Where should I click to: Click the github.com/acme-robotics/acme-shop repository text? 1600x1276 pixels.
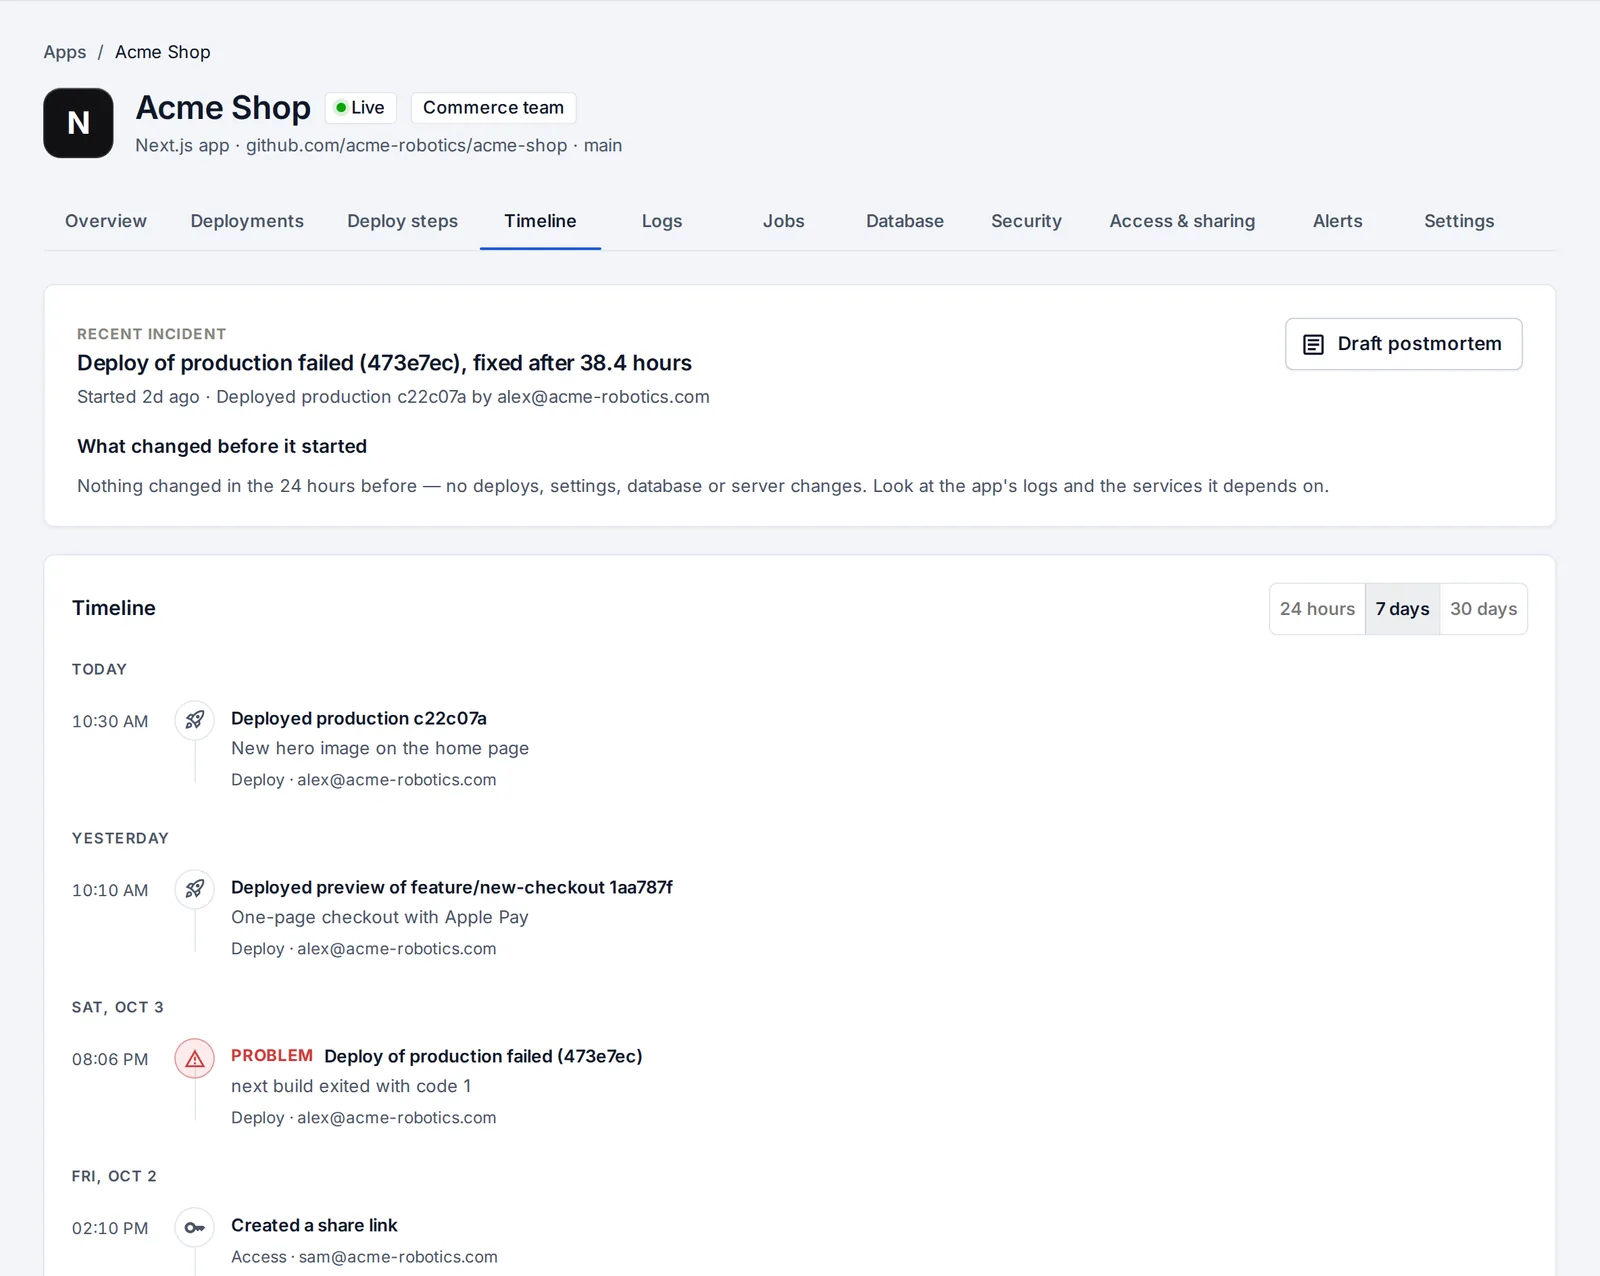(x=407, y=145)
